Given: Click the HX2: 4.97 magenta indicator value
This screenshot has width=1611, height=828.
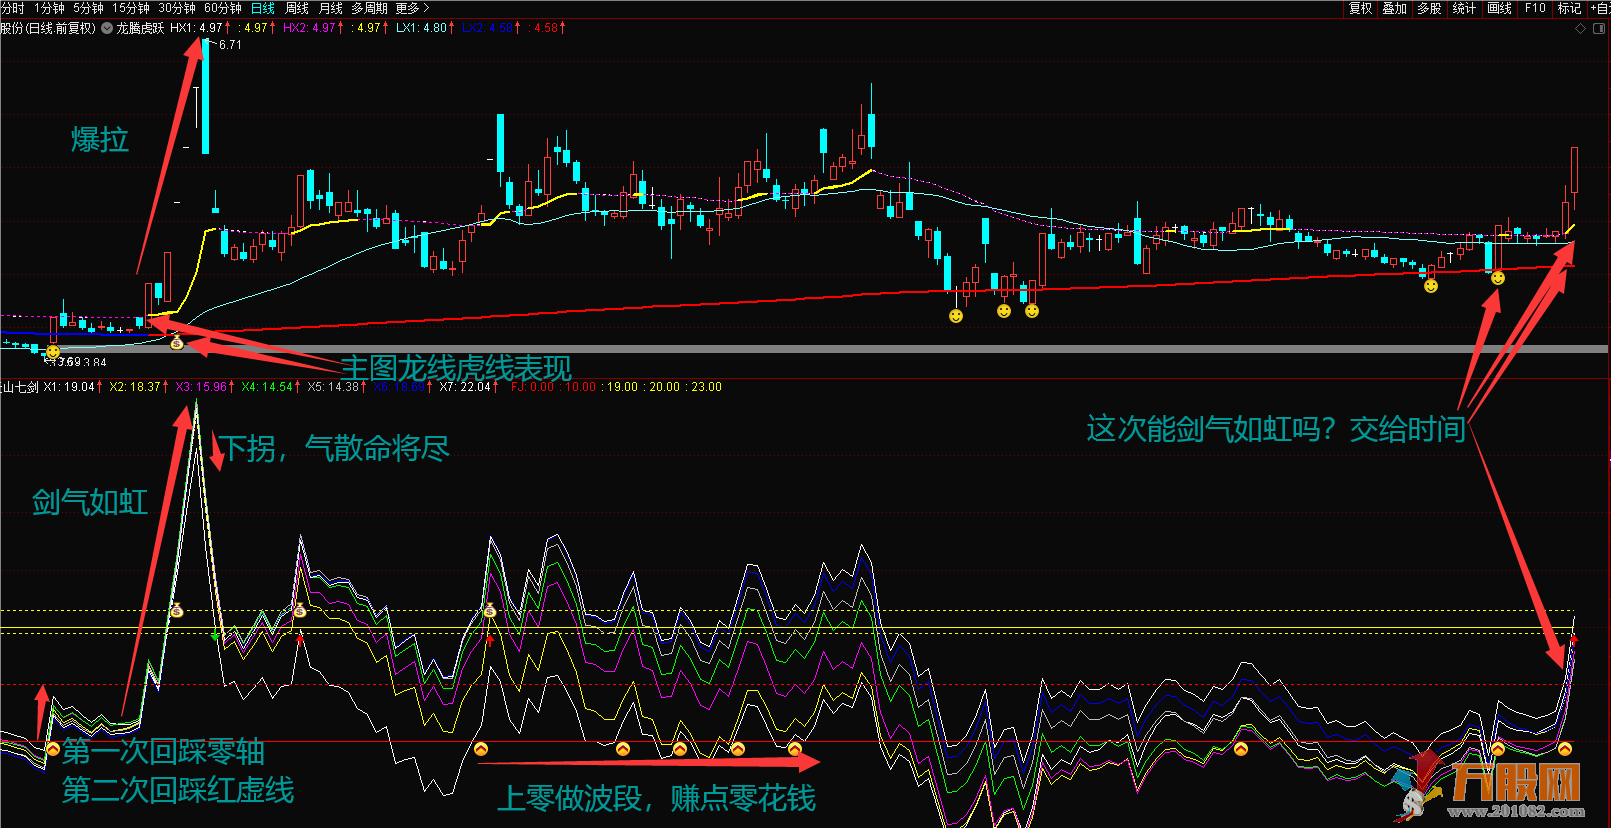Looking at the screenshot, I should 310,28.
